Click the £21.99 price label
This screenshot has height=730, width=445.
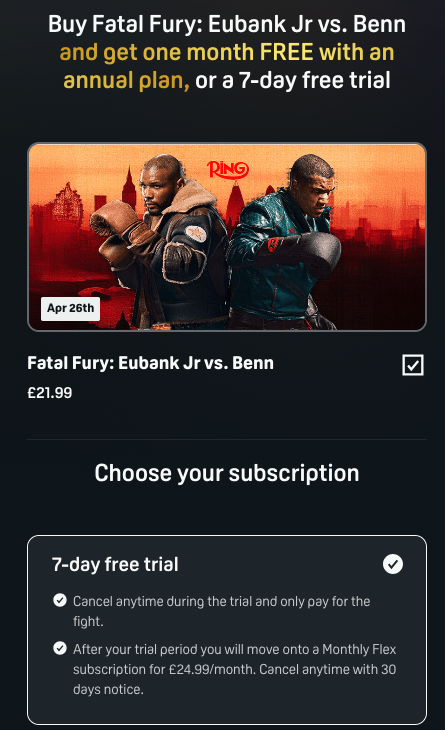click(x=50, y=392)
